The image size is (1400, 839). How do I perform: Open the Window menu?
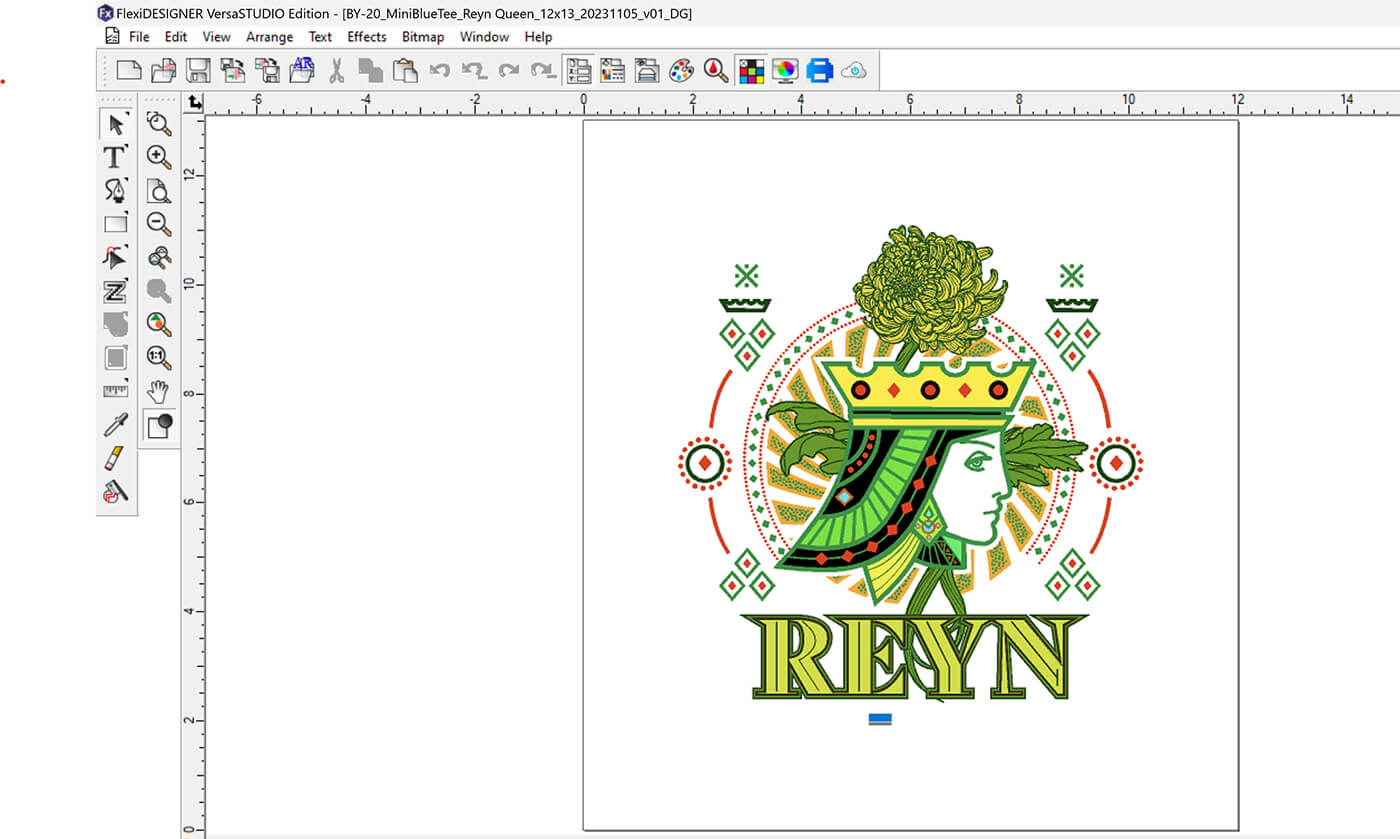coord(484,37)
